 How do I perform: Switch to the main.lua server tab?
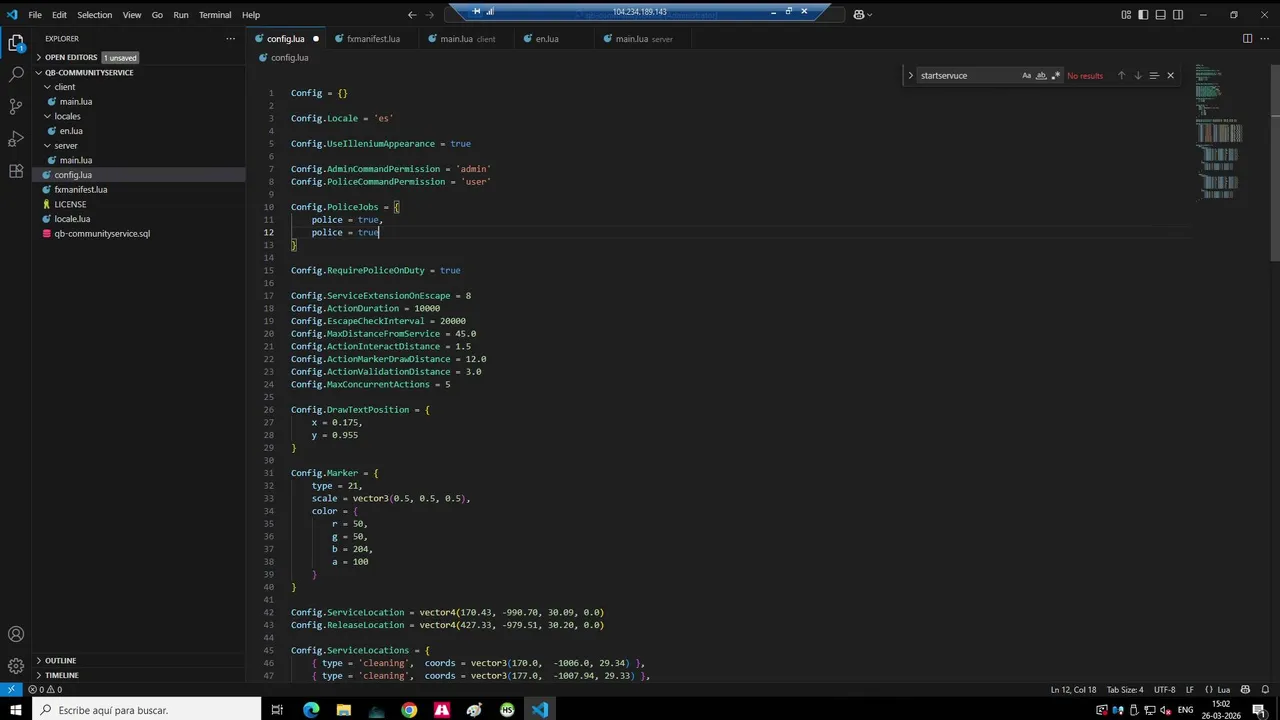pyautogui.click(x=641, y=39)
